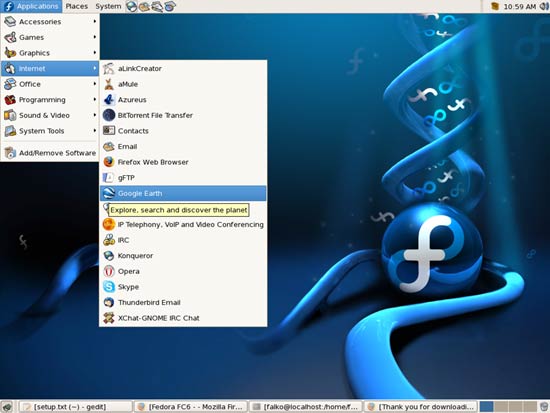
Task: Expand the Sound & Video submenu arrow
Action: pyautogui.click(x=95, y=115)
